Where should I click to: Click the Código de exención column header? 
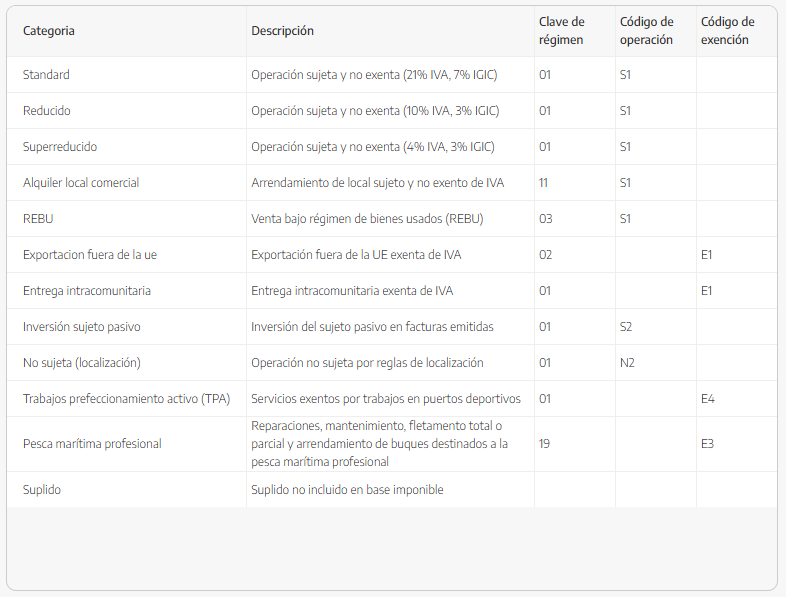(728, 31)
